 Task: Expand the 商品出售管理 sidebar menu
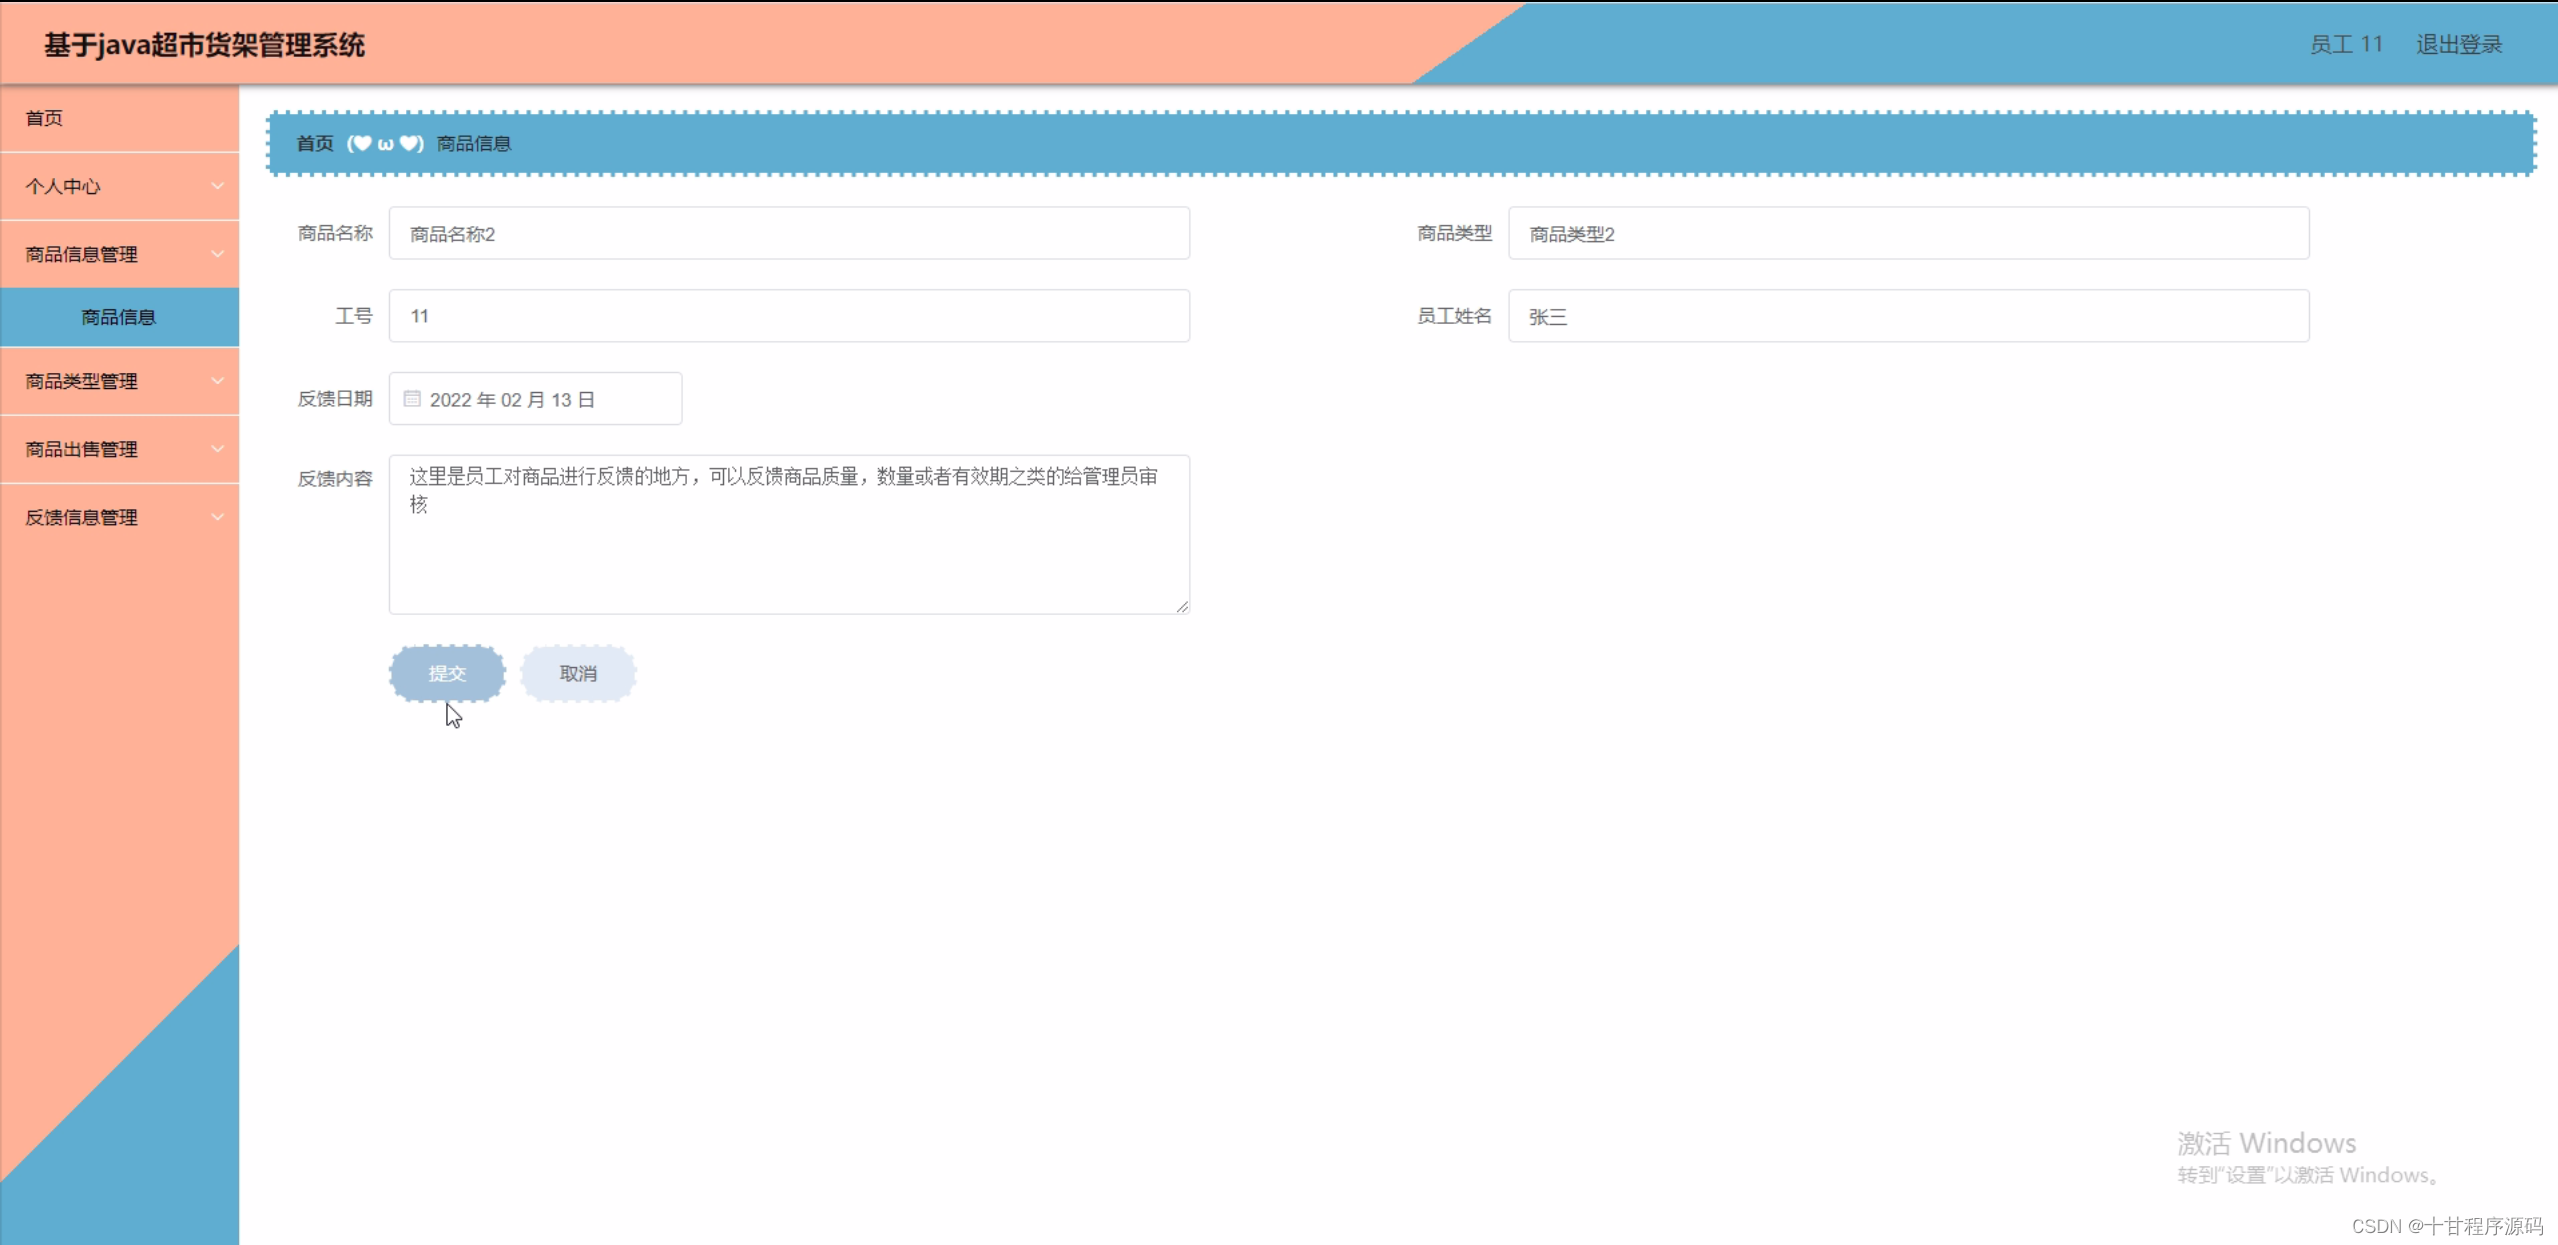coord(120,449)
